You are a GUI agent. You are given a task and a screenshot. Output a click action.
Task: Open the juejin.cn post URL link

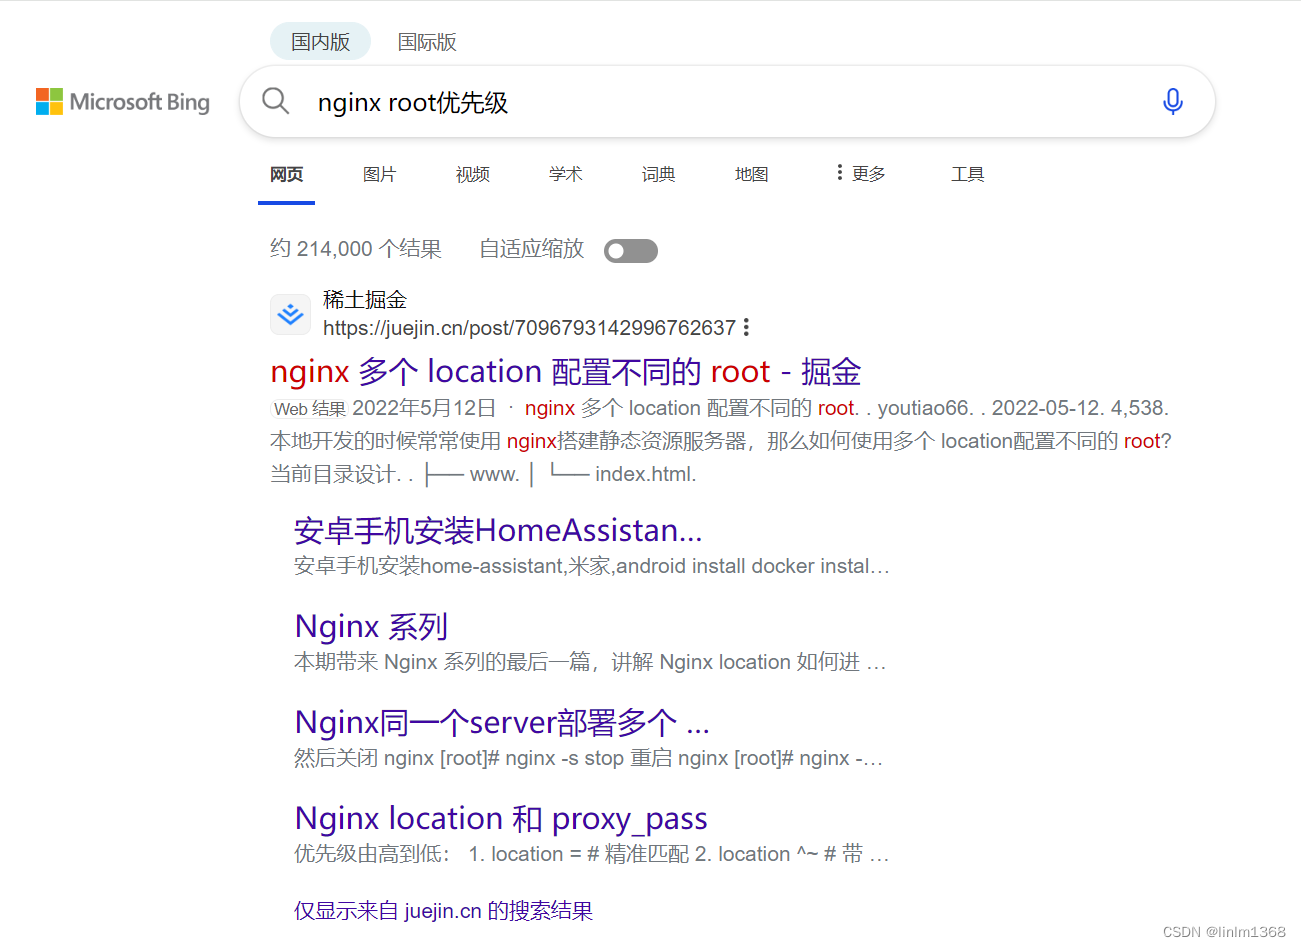pyautogui.click(x=529, y=328)
